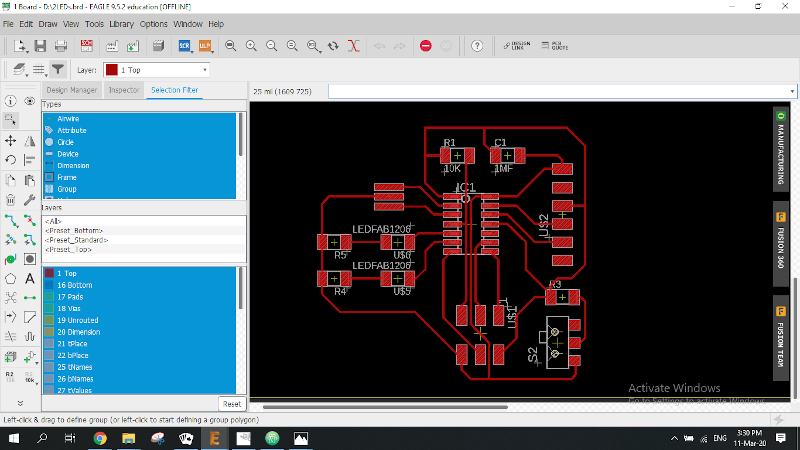800x450 pixels.
Task: Click the Print icon in toolbar
Action: (61, 46)
